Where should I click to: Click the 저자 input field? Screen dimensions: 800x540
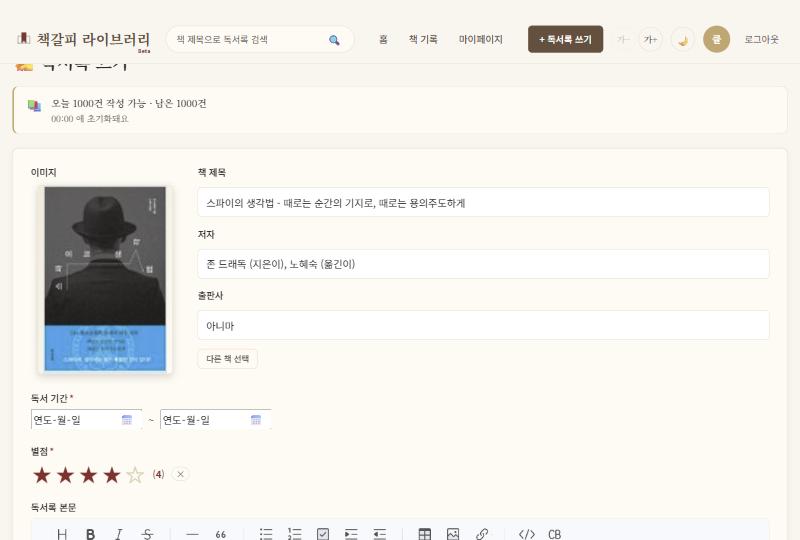click(483, 264)
